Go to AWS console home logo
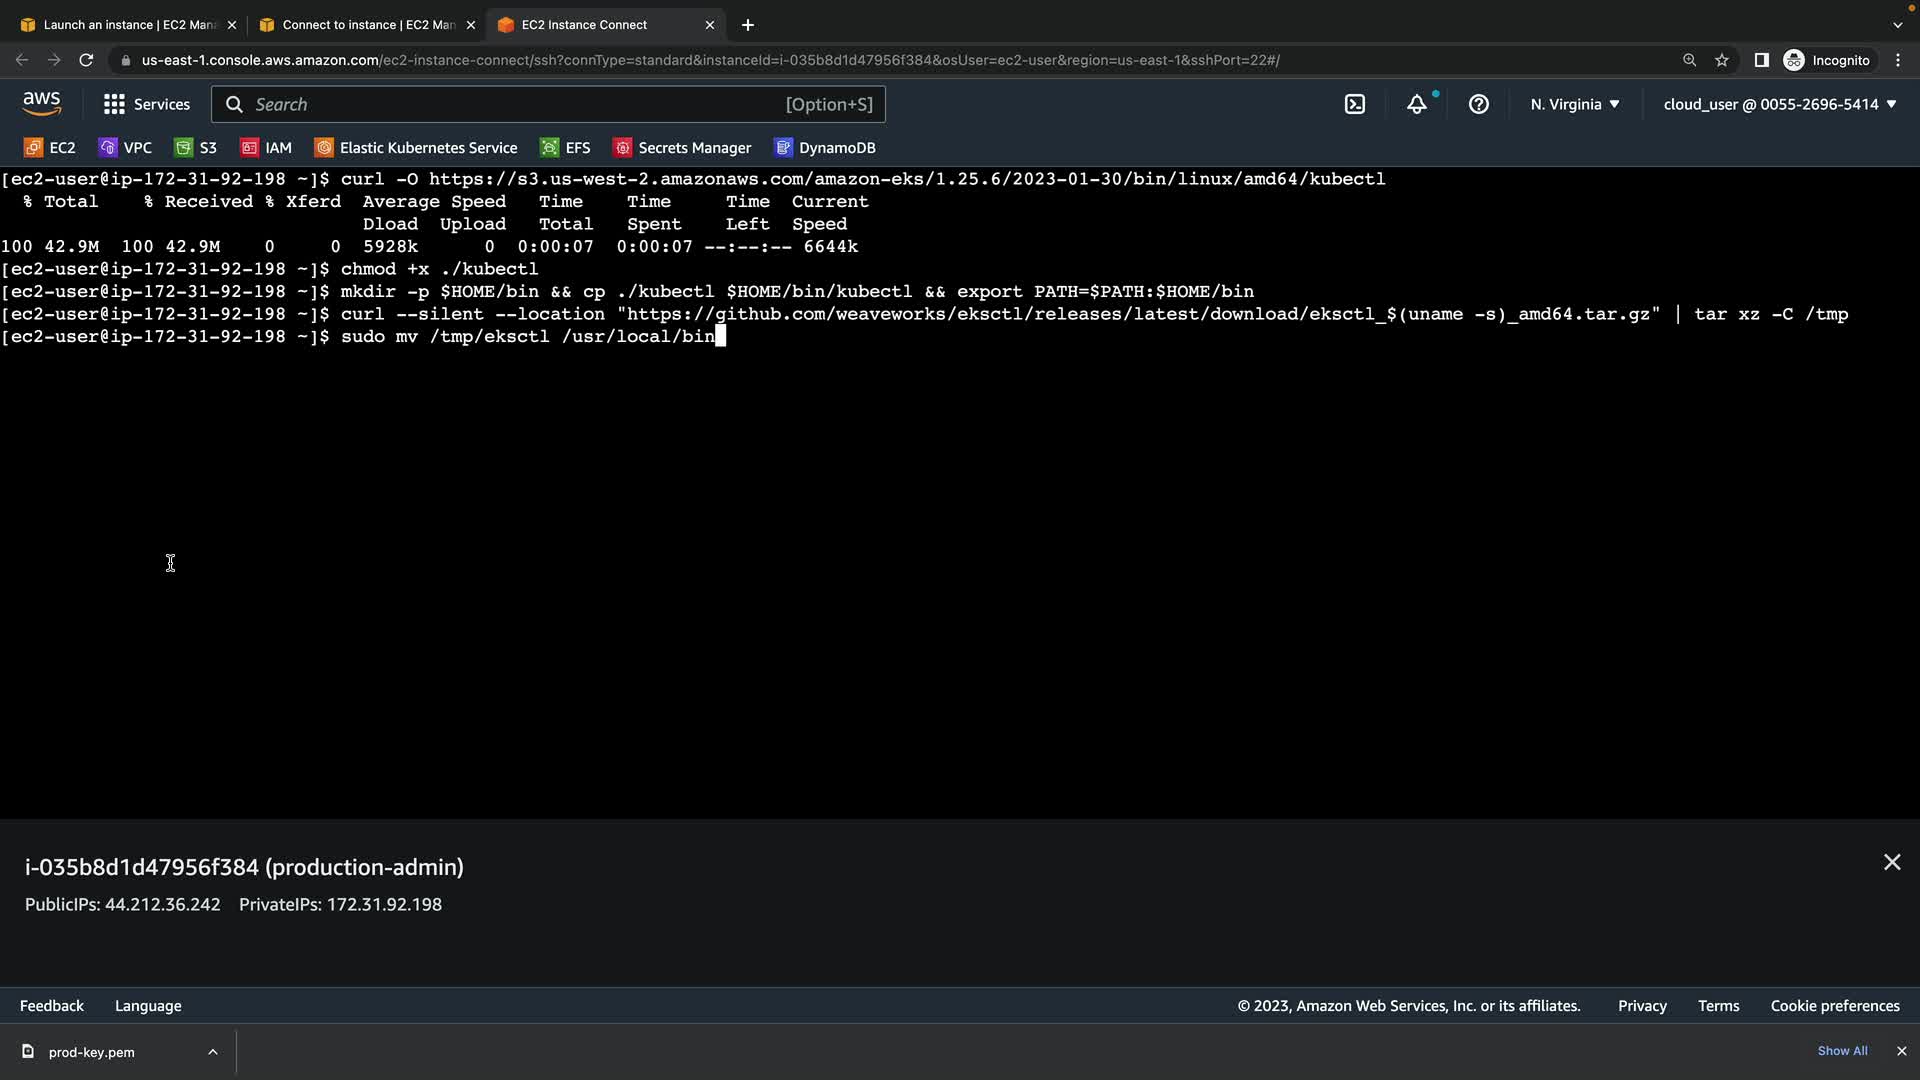 (42, 104)
